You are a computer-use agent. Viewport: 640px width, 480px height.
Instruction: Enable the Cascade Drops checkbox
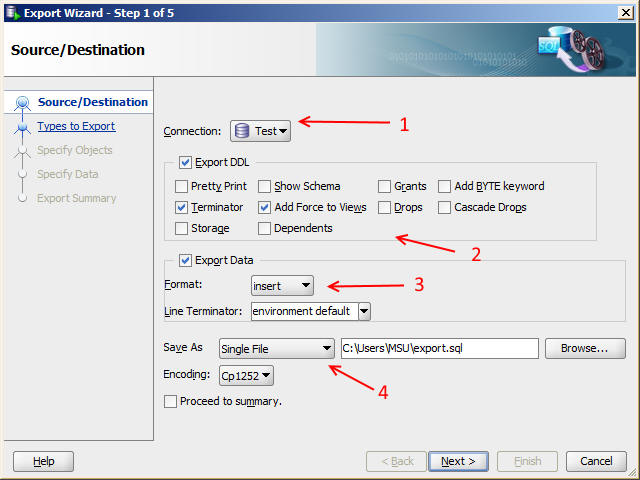(x=444, y=207)
